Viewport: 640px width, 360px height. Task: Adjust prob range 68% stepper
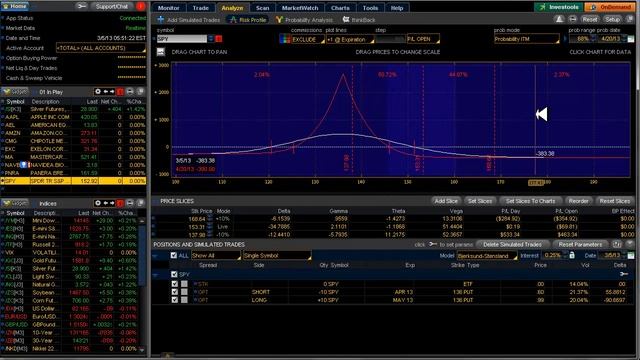coord(593,39)
